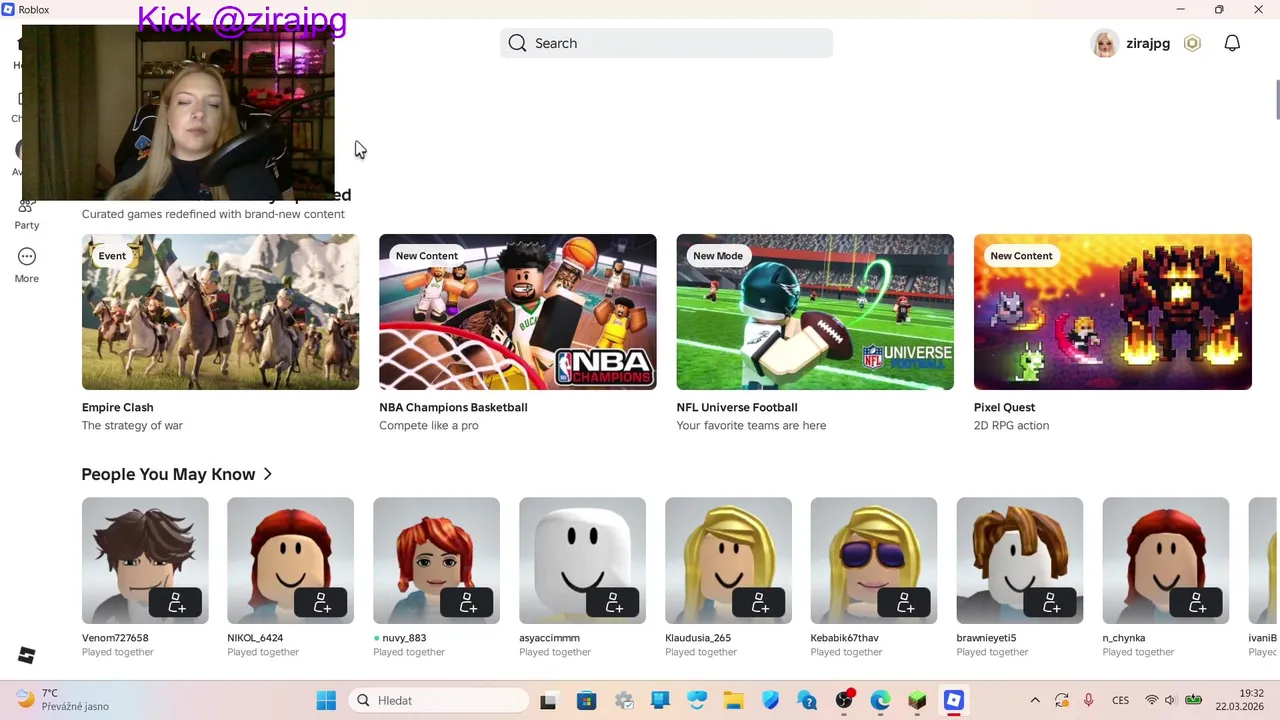Add Kebabik67thav as friend
1280x720 pixels.
coord(905,603)
